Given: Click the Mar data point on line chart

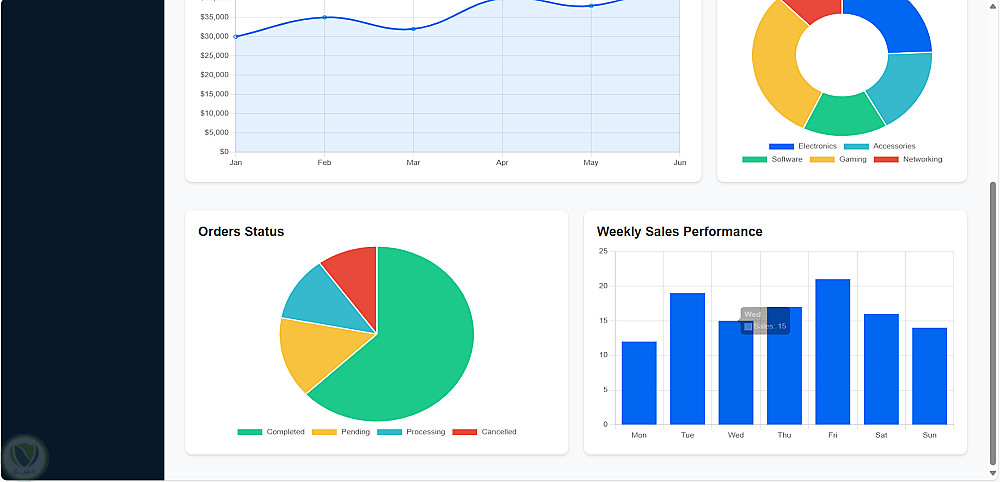Looking at the screenshot, I should point(413,29).
